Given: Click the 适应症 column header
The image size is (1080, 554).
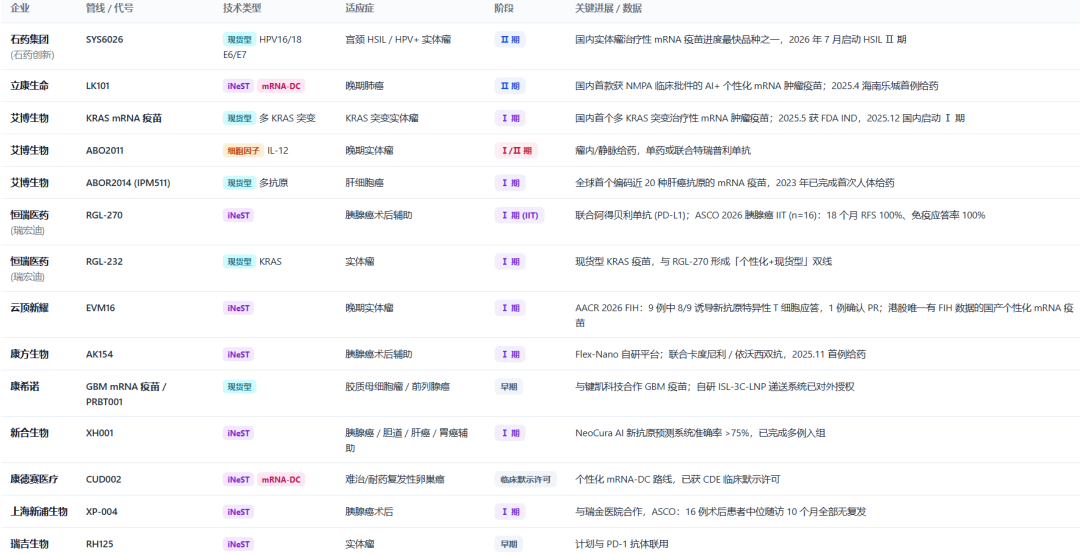Looking at the screenshot, I should click(360, 8).
